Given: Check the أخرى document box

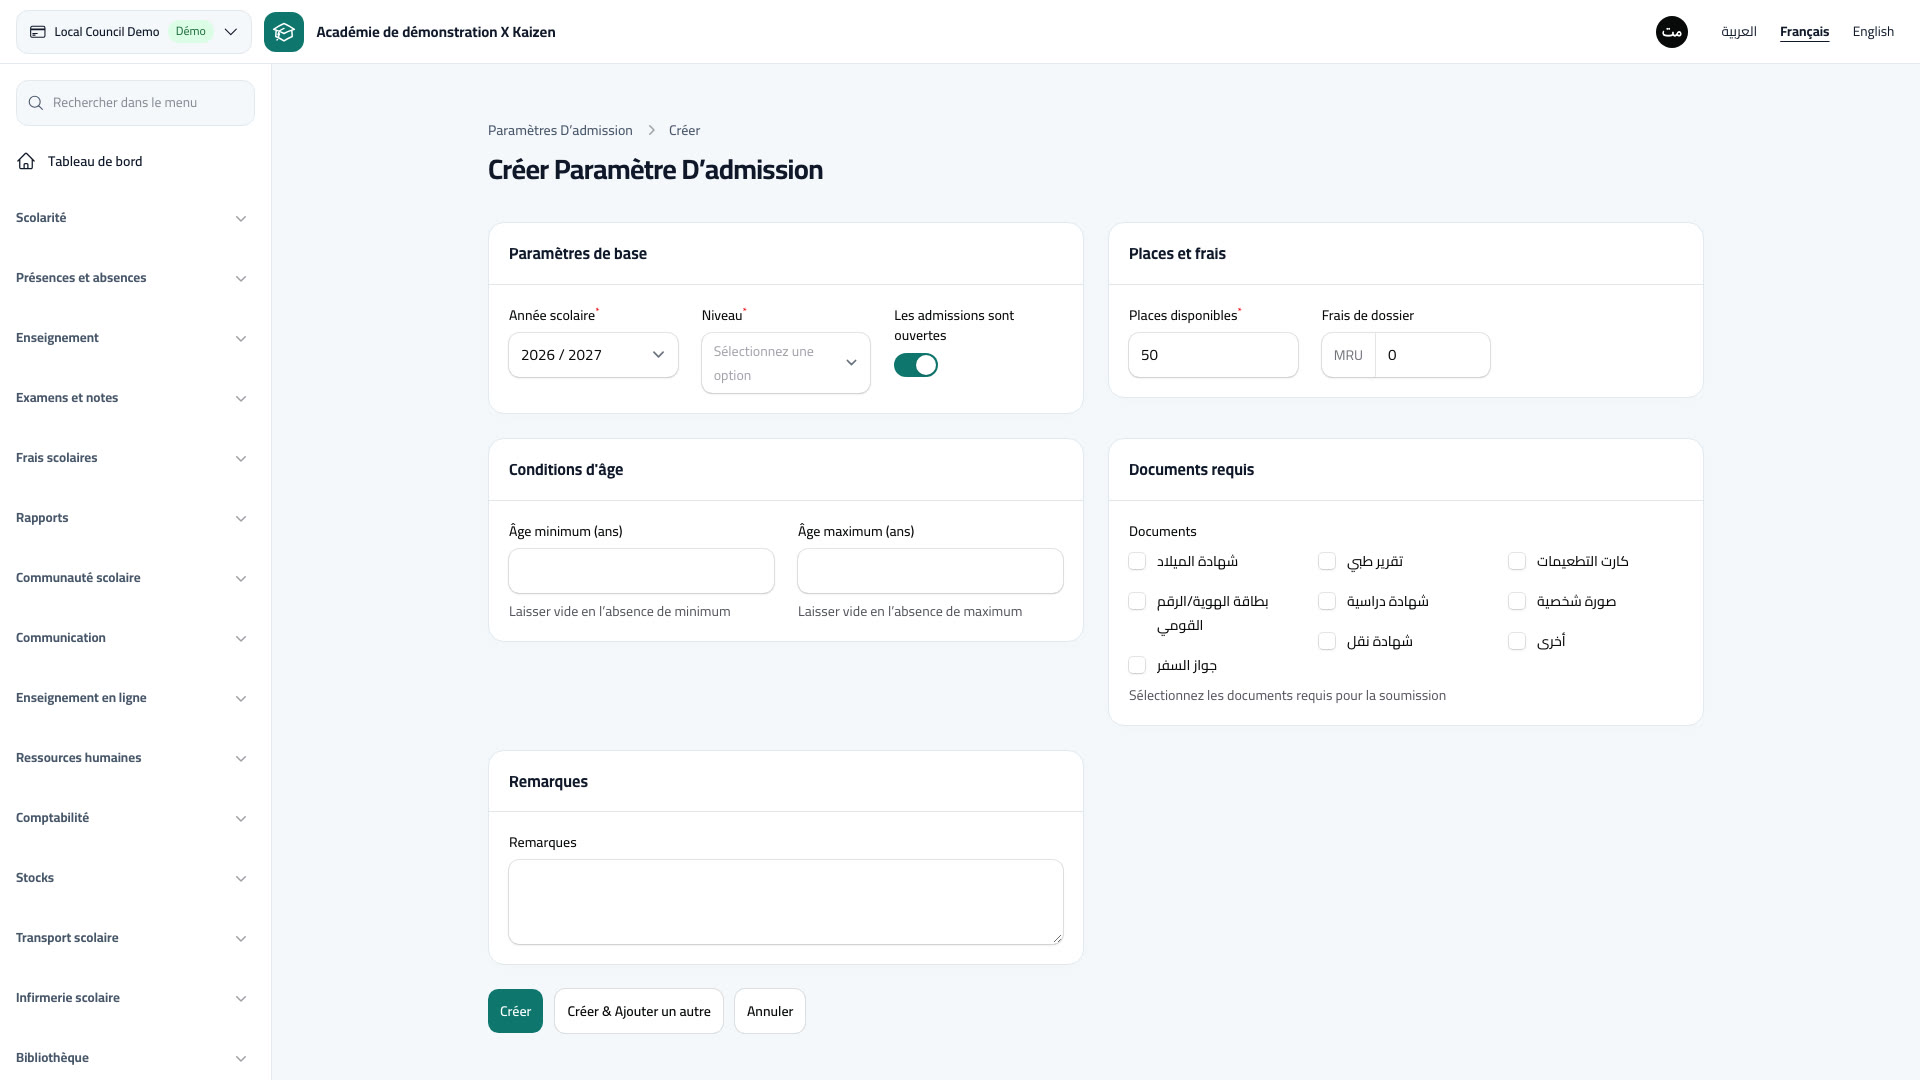Looking at the screenshot, I should [x=1517, y=641].
